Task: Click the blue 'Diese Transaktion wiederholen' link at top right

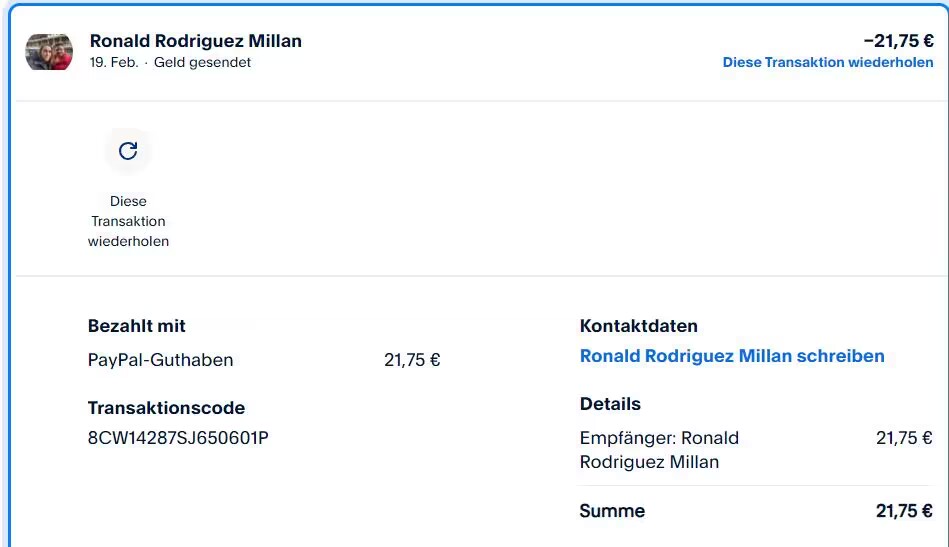Action: (827, 62)
